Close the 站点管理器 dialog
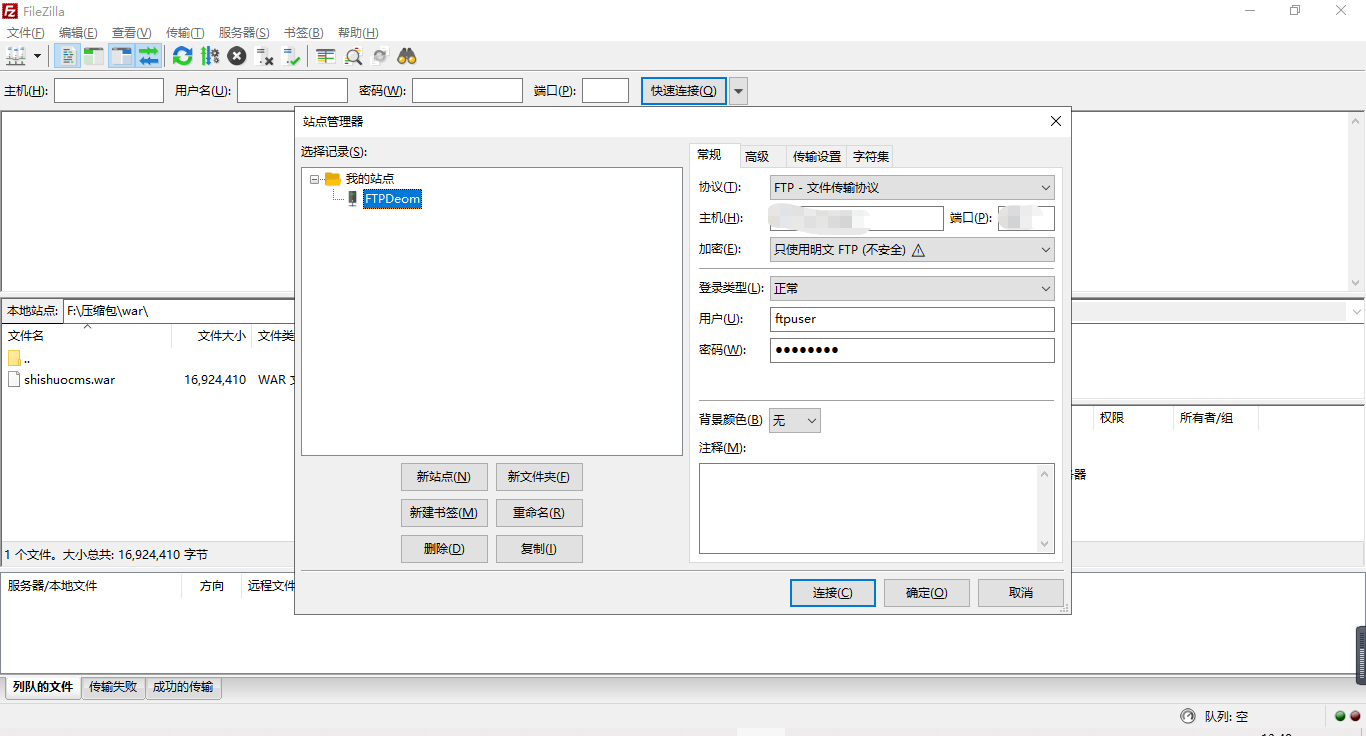This screenshot has height=736, width=1366. pyautogui.click(x=1055, y=121)
